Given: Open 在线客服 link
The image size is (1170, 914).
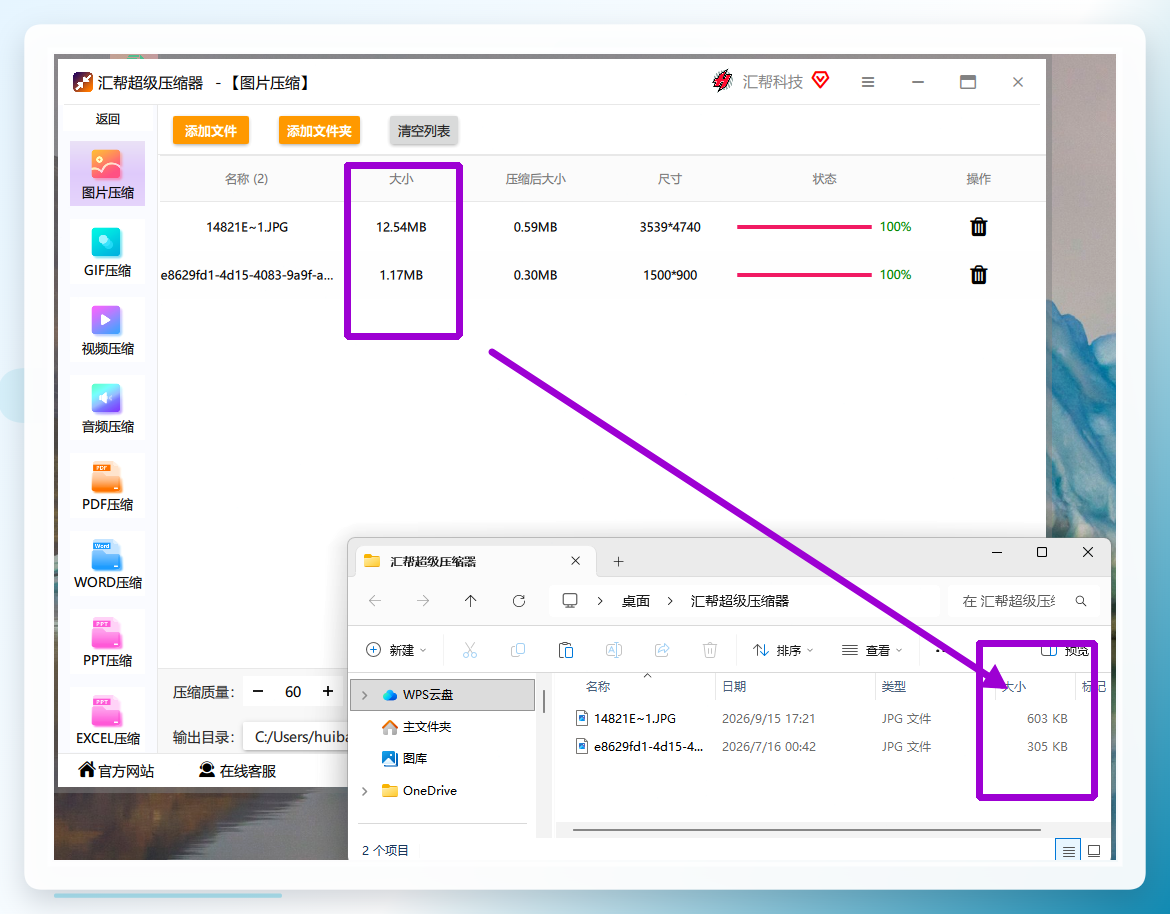Looking at the screenshot, I should (237, 771).
